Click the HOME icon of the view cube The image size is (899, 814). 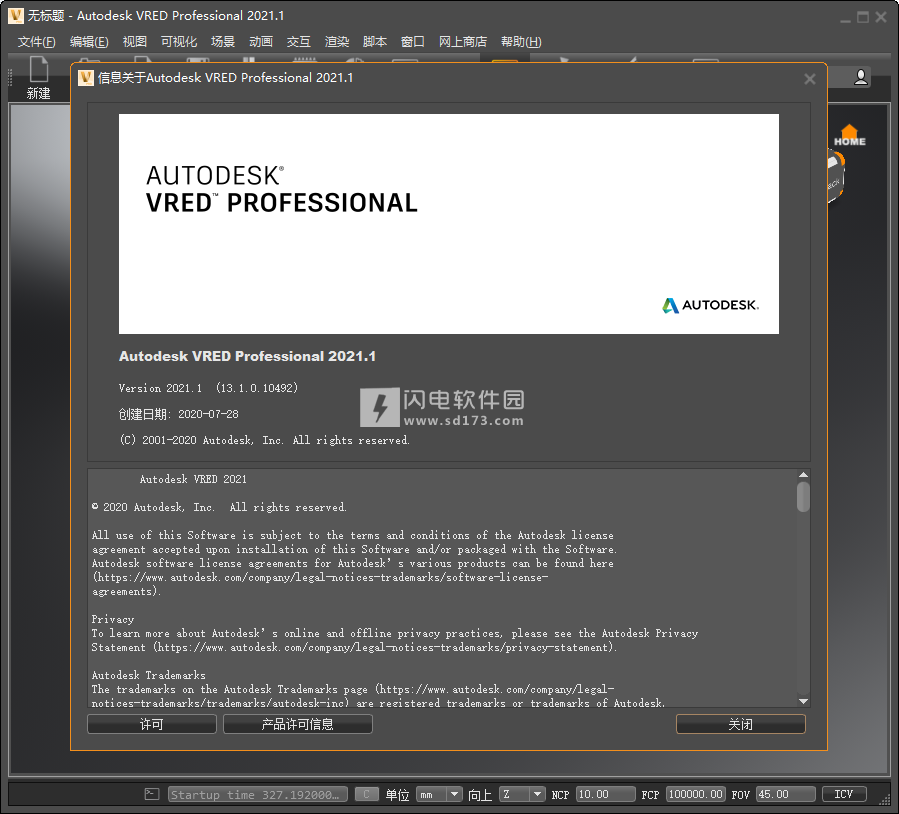tap(850, 135)
